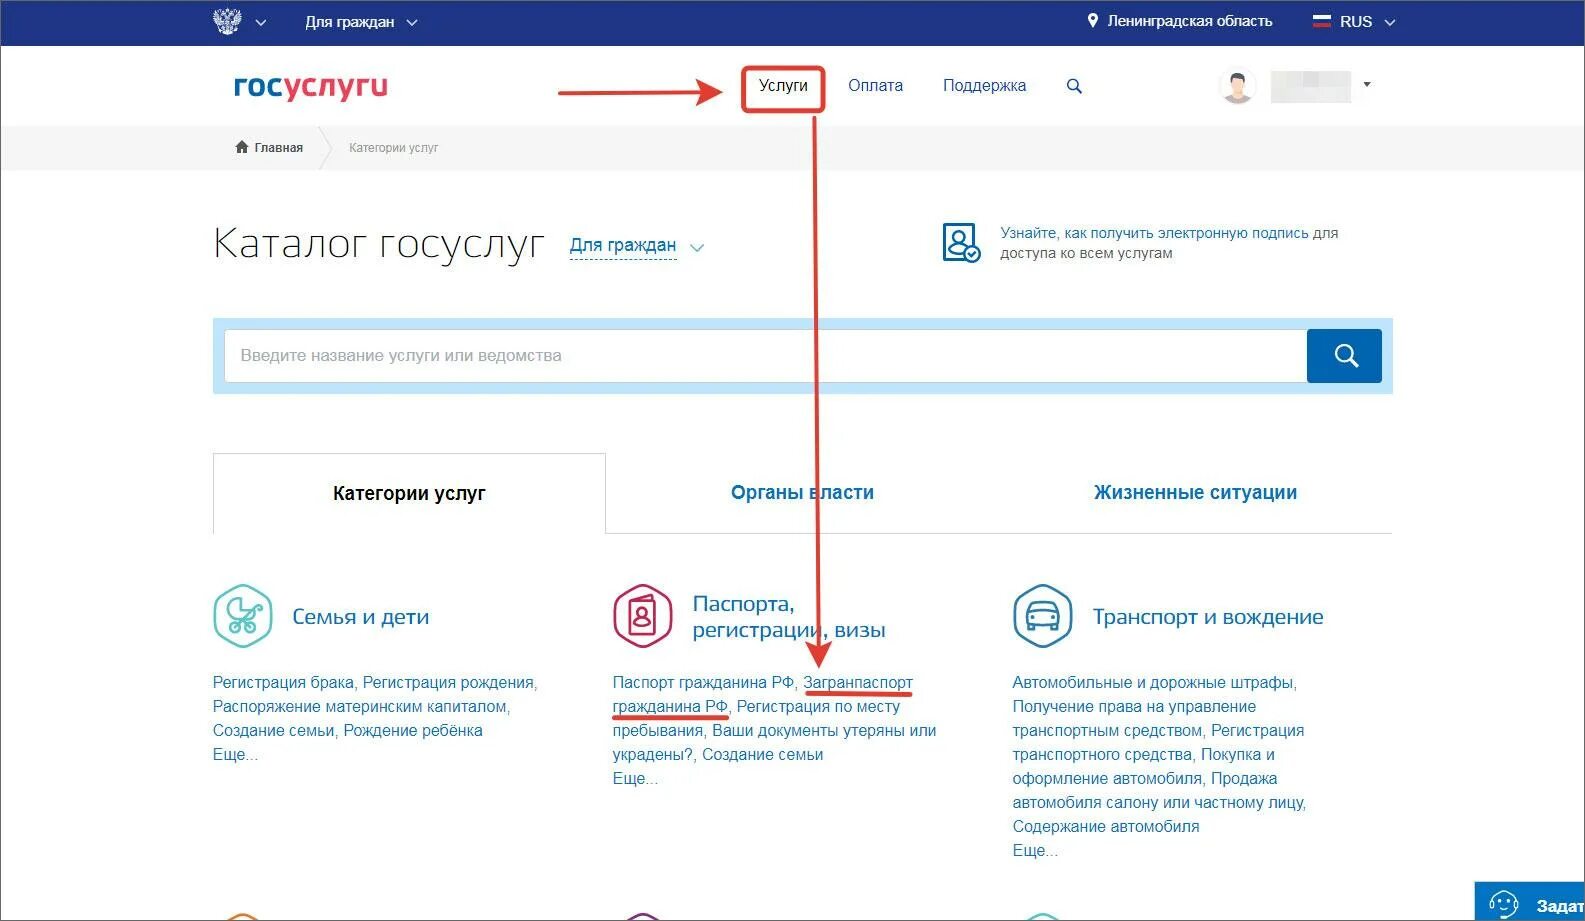The width and height of the screenshot is (1585, 921).
Task: Switch to the 'Жизненные ситуации' tab
Action: [1195, 492]
